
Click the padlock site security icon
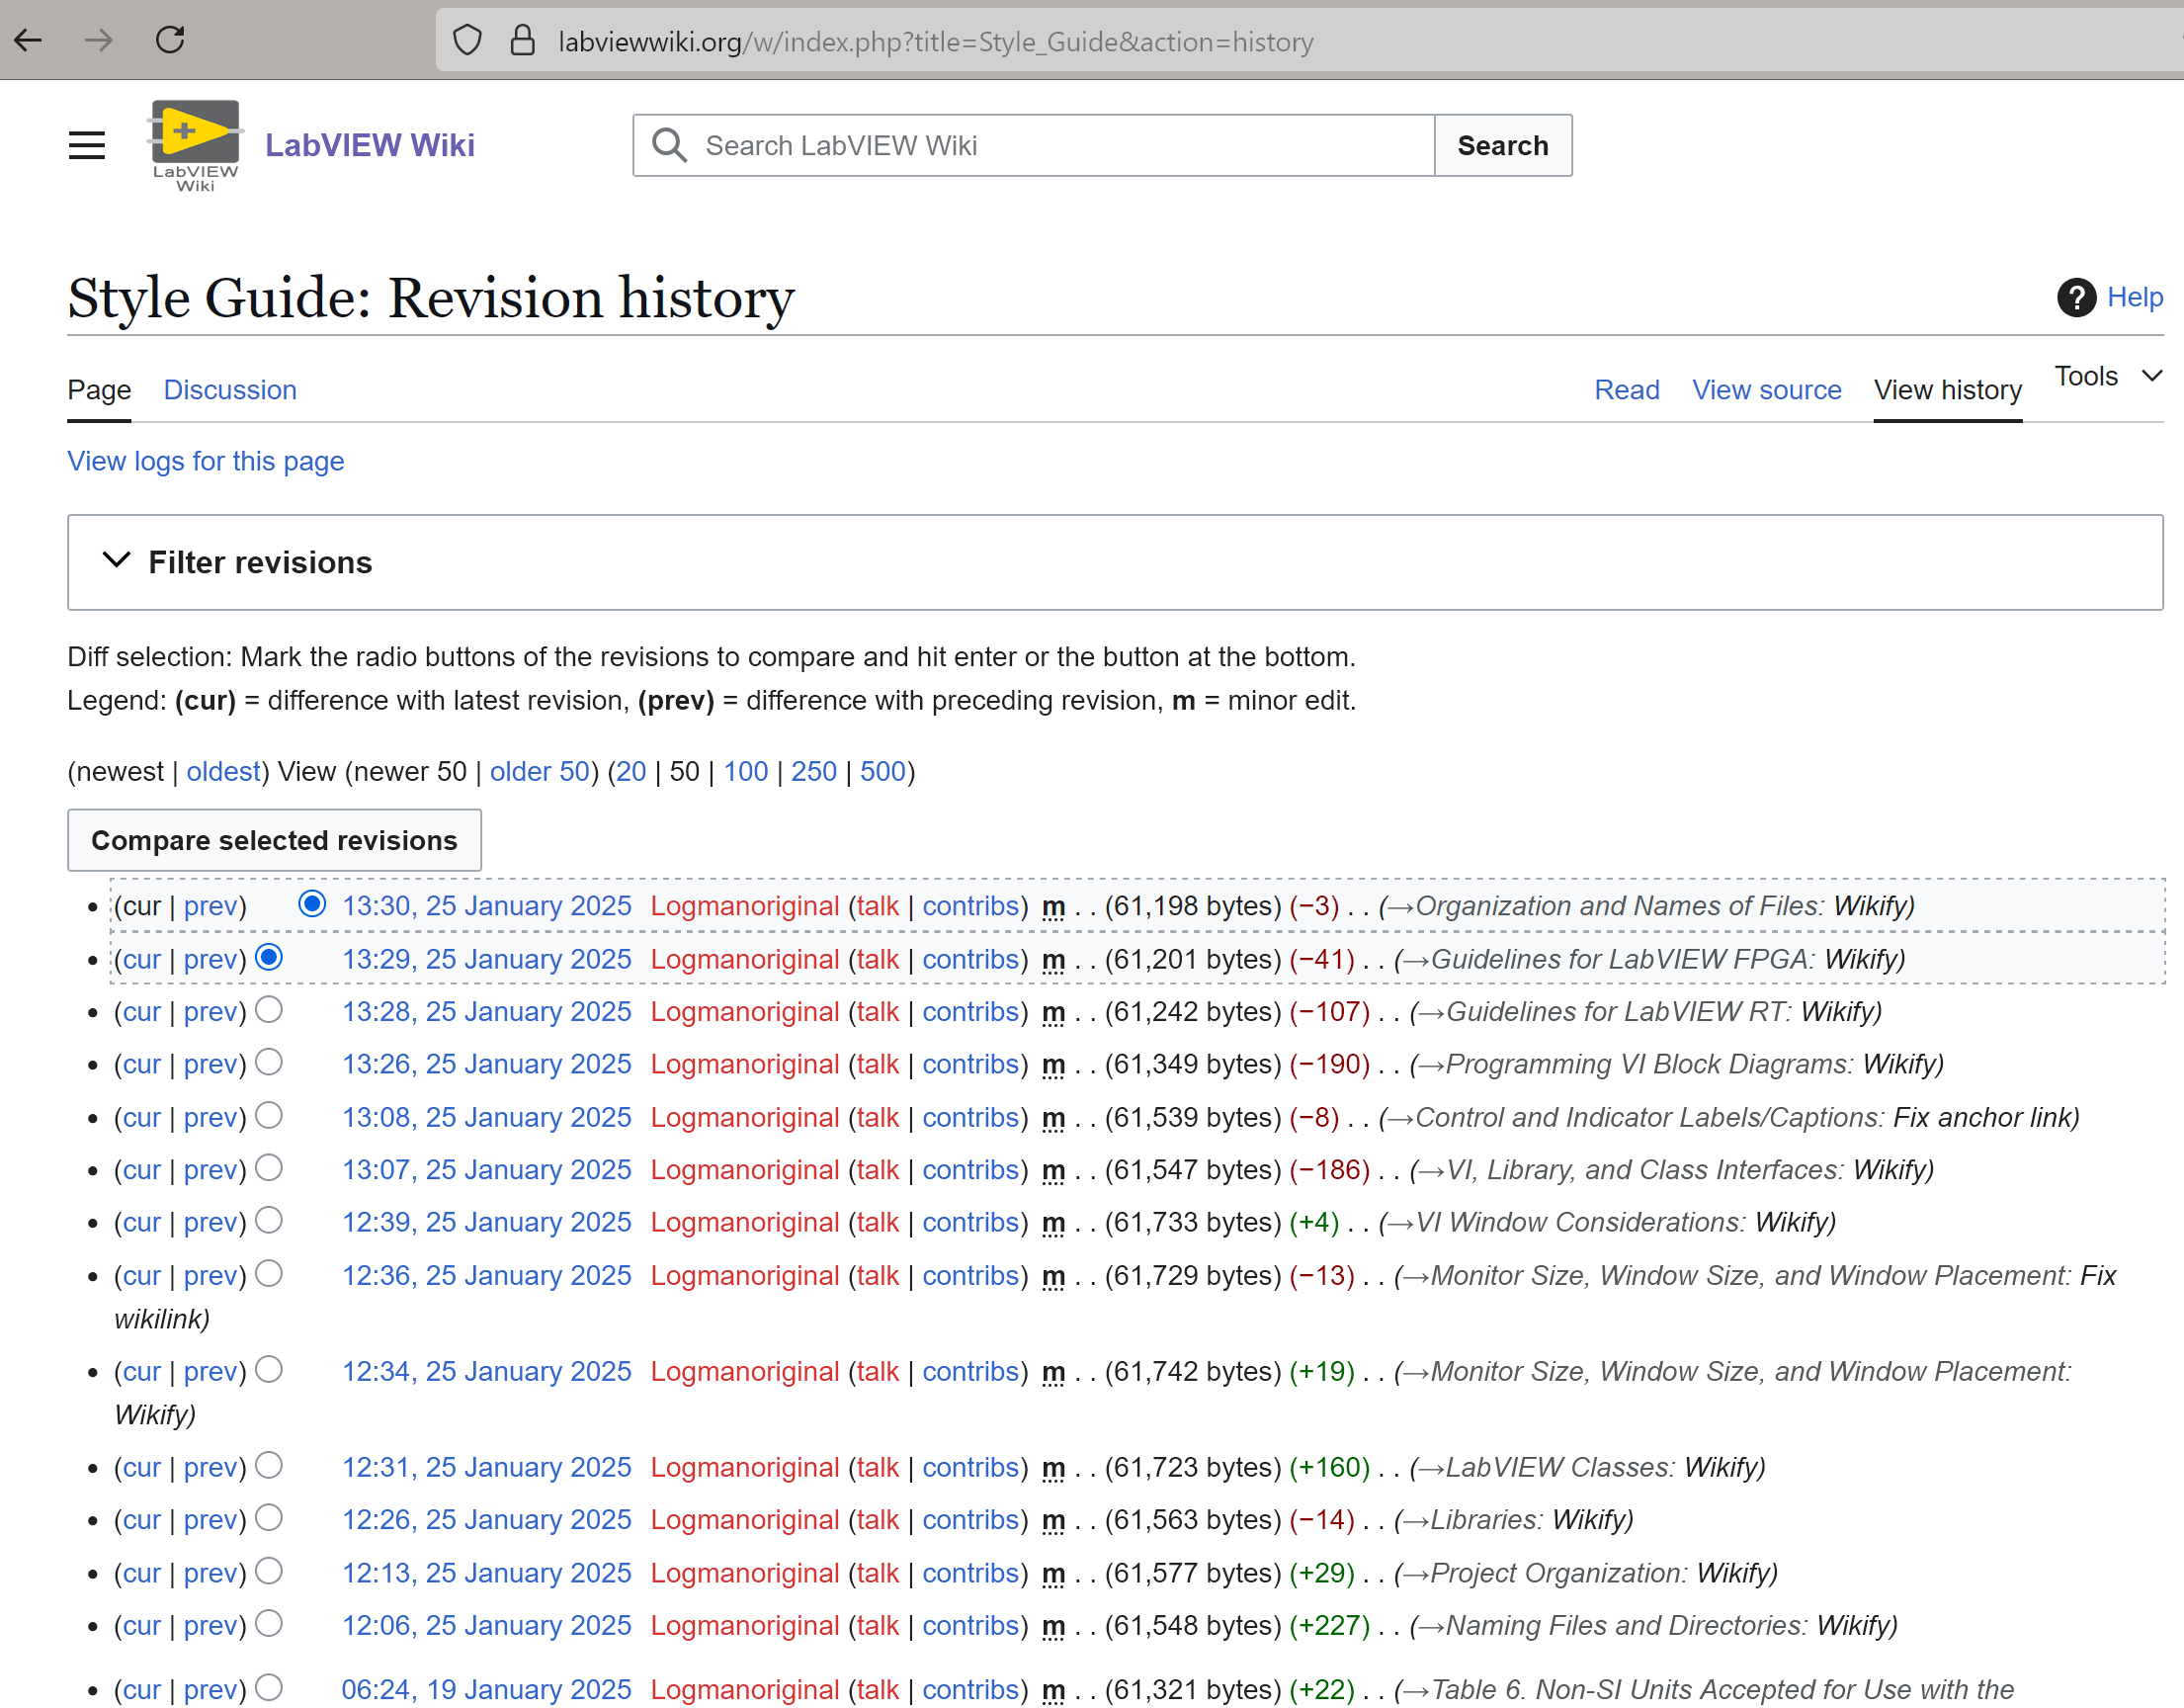(522, 41)
